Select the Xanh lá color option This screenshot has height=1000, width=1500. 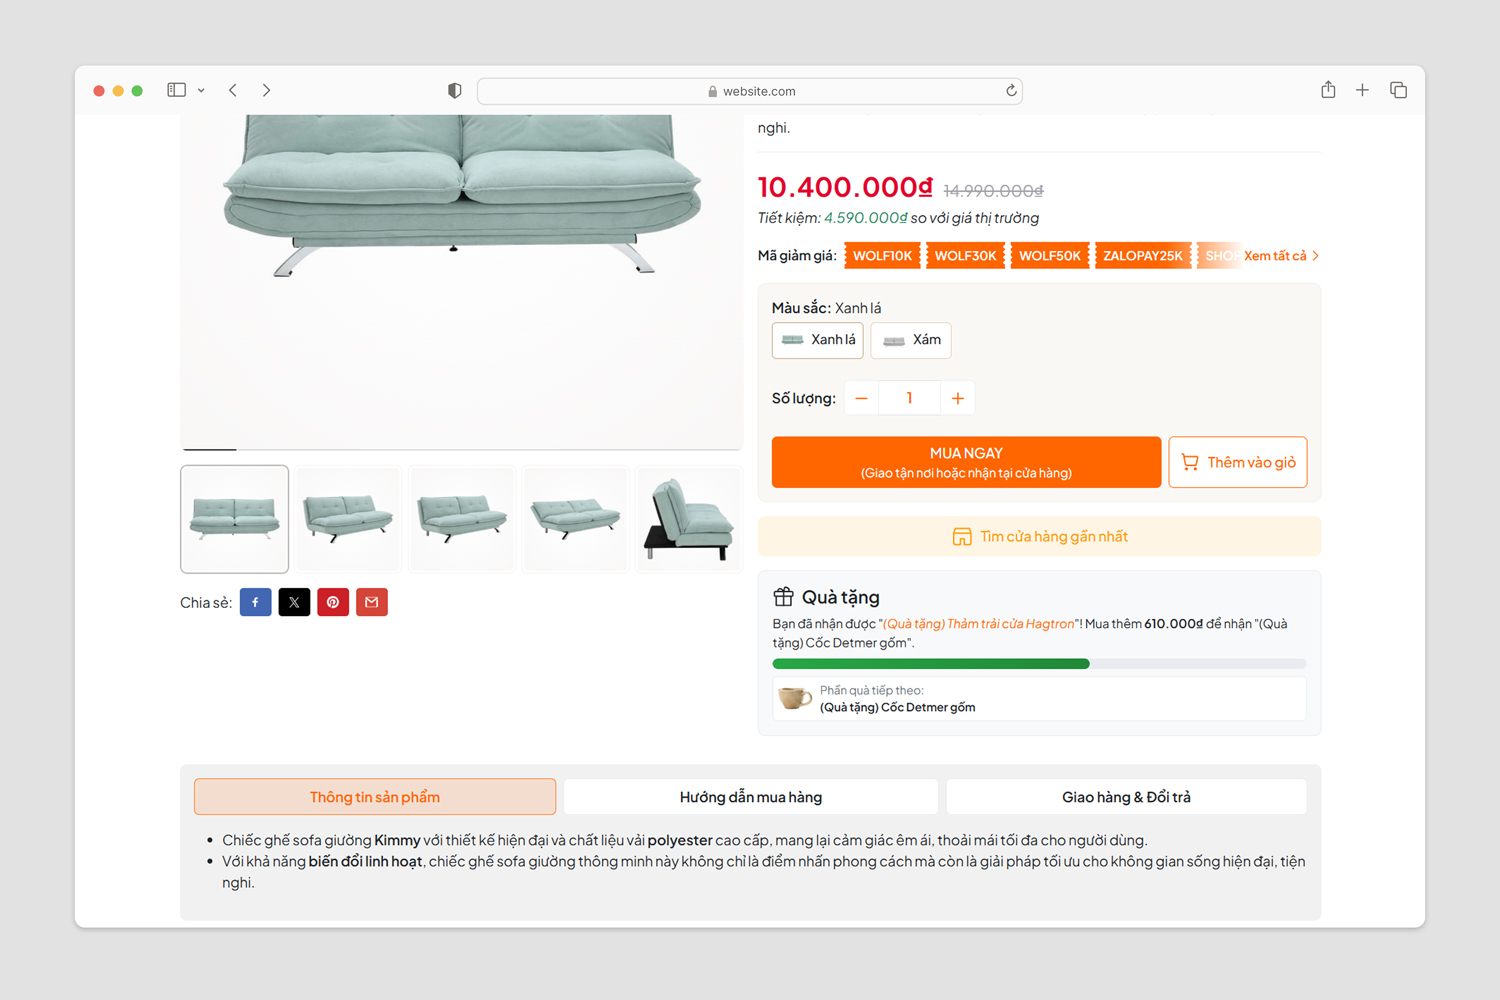tap(818, 340)
